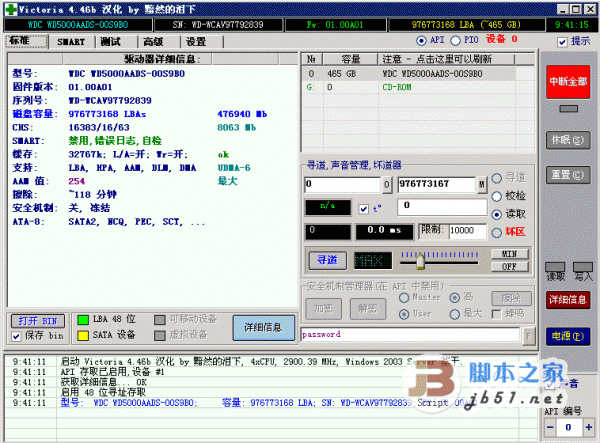This screenshot has height=443, width=600.
Task: Select the 坏区 bad sector radio option
Action: [497, 232]
